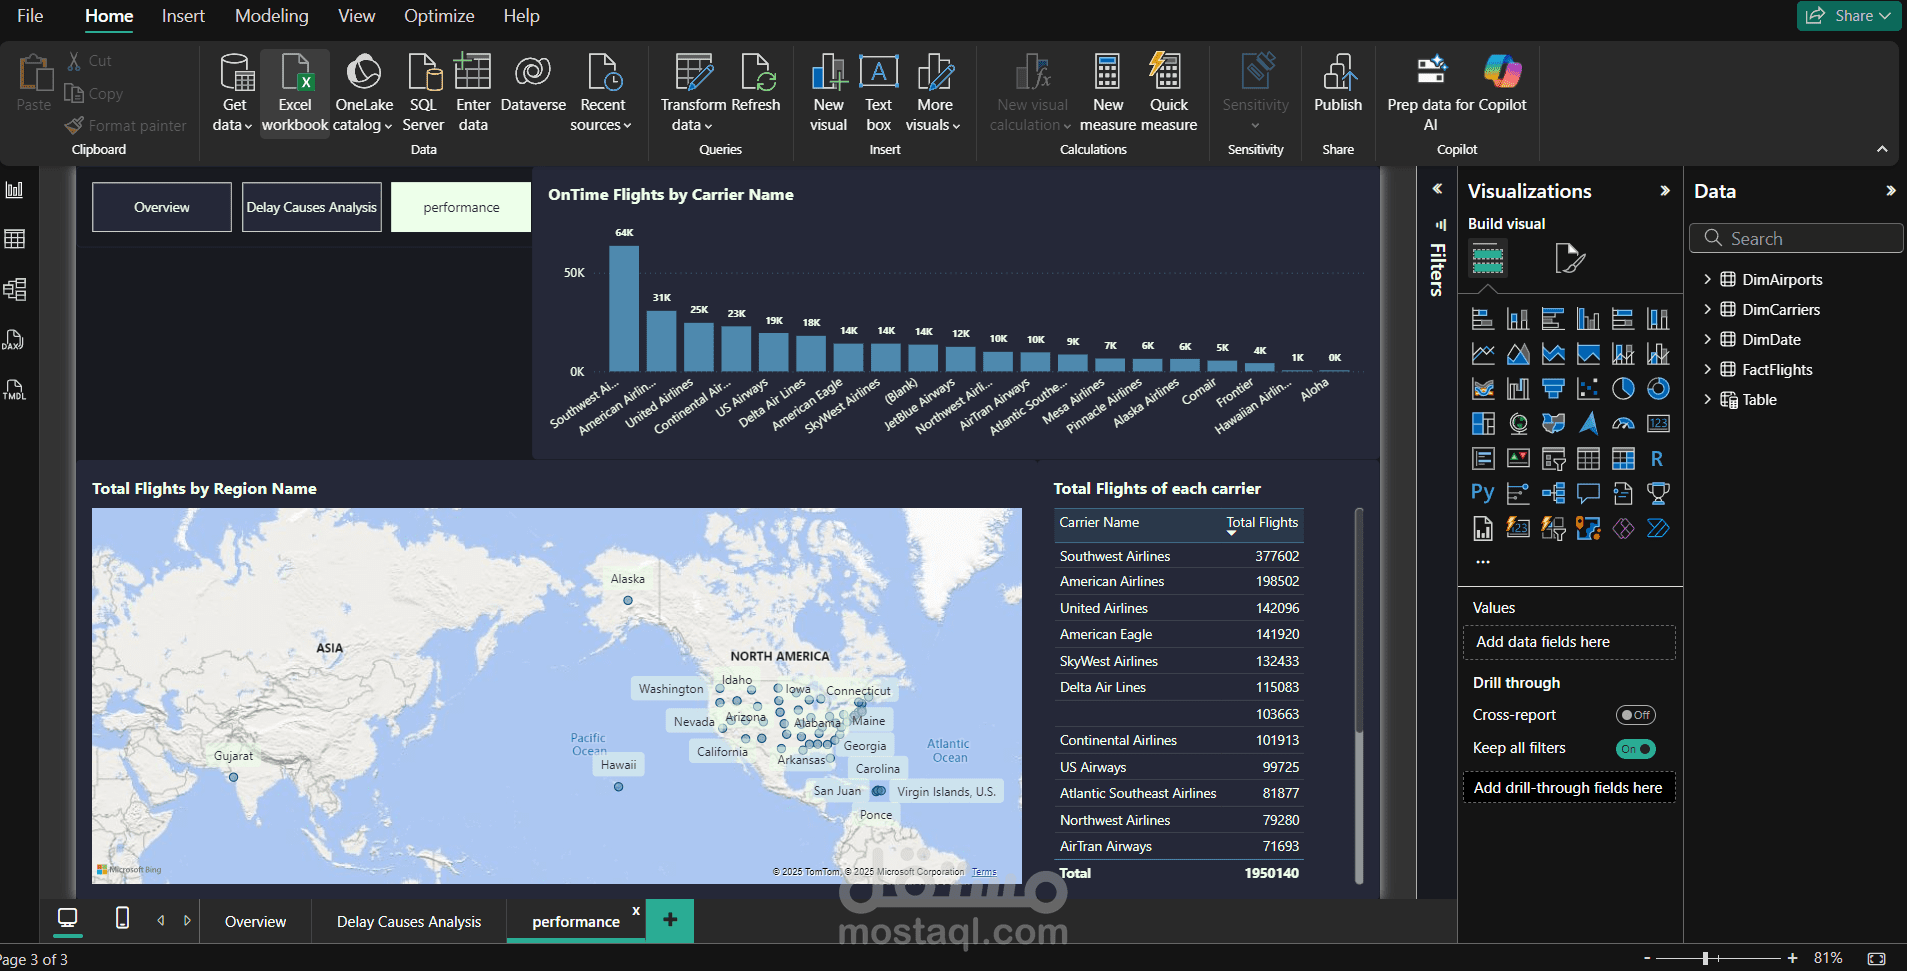Open the Get data dropdown
Image resolution: width=1907 pixels, height=971 pixels.
pos(233,115)
